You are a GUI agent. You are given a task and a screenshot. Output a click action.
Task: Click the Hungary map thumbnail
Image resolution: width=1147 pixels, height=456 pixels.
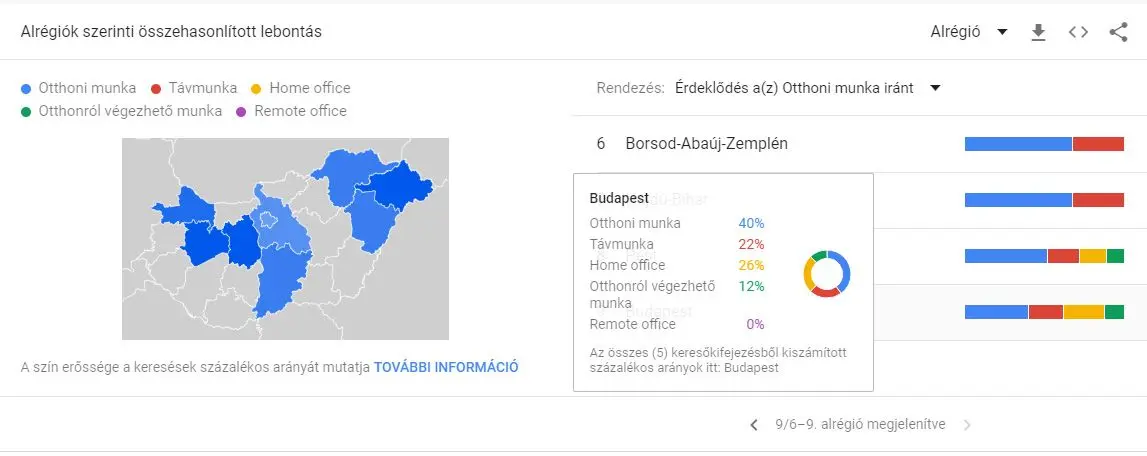click(x=285, y=239)
